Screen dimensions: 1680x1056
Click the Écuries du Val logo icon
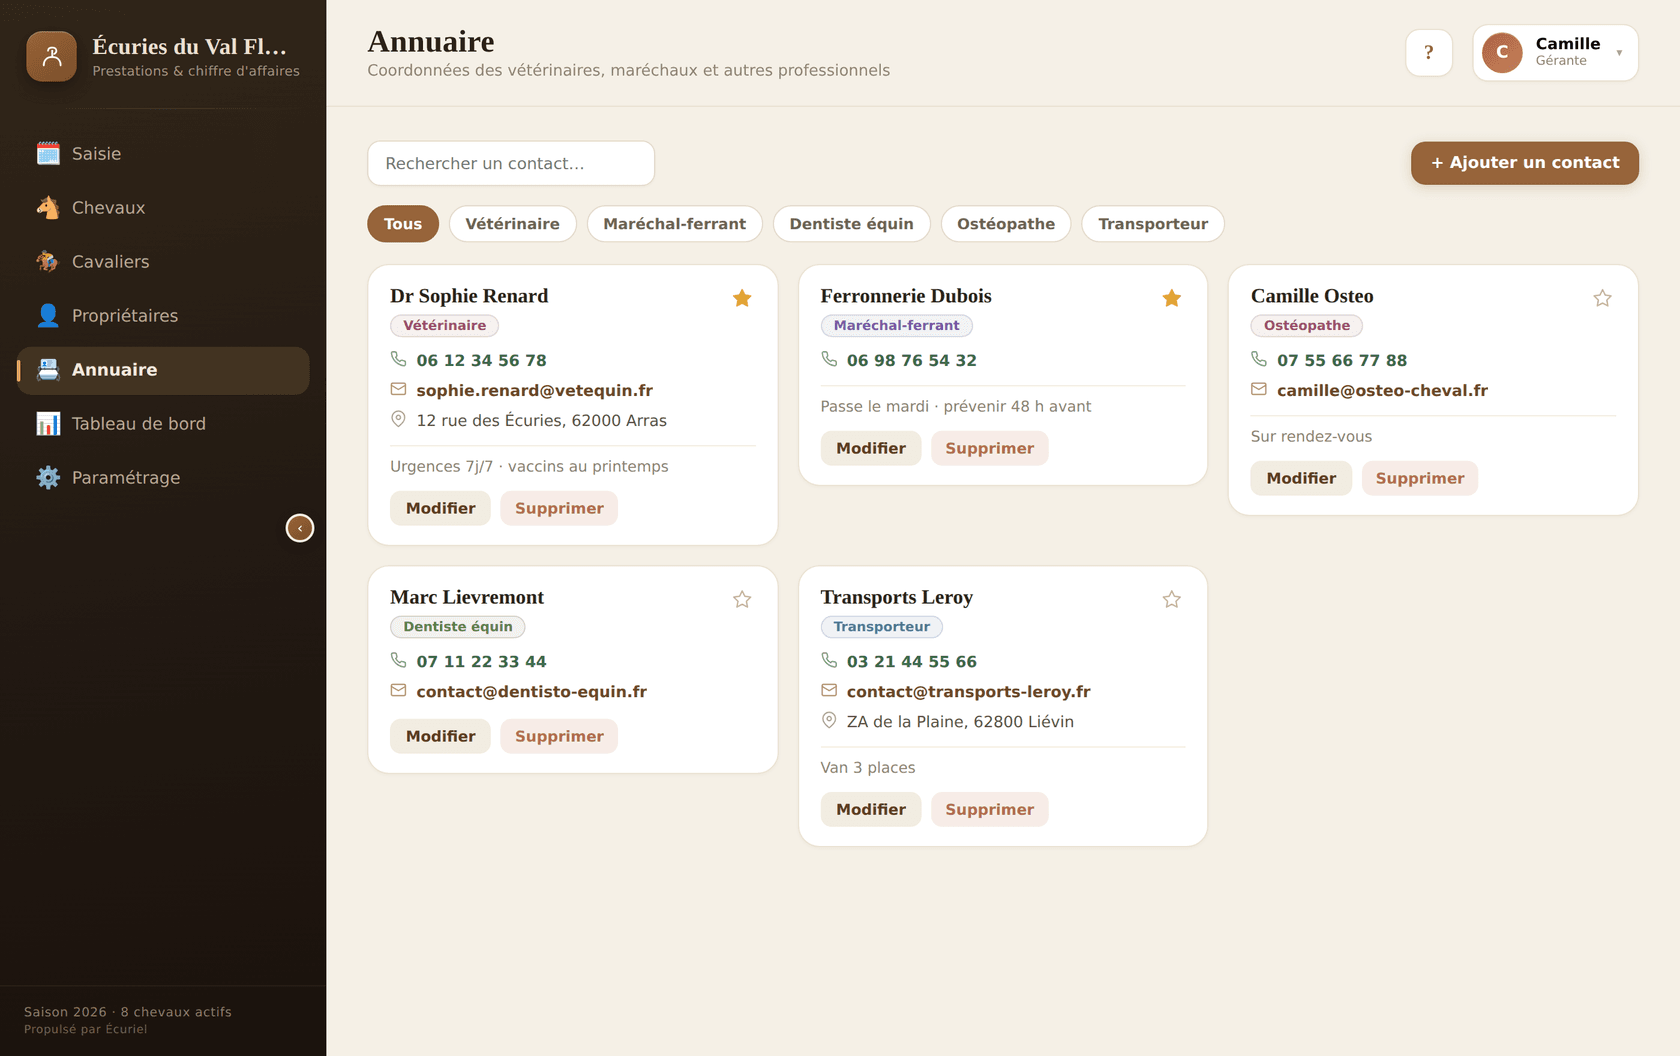[x=52, y=56]
